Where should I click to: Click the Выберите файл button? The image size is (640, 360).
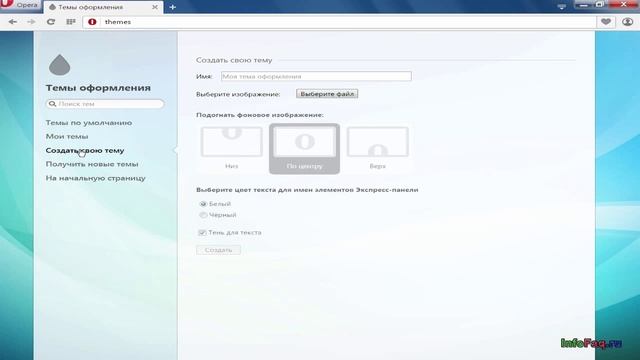pyautogui.click(x=327, y=94)
